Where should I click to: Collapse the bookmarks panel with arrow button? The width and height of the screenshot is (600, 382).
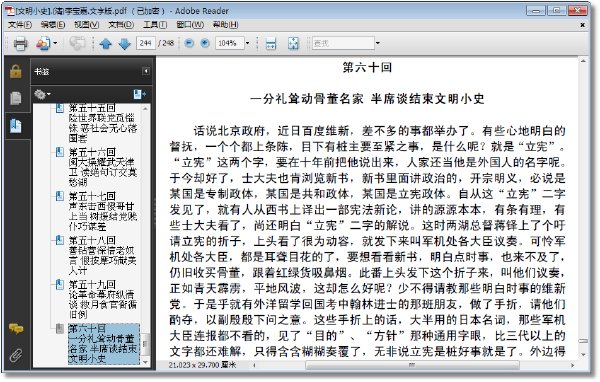tap(146, 71)
